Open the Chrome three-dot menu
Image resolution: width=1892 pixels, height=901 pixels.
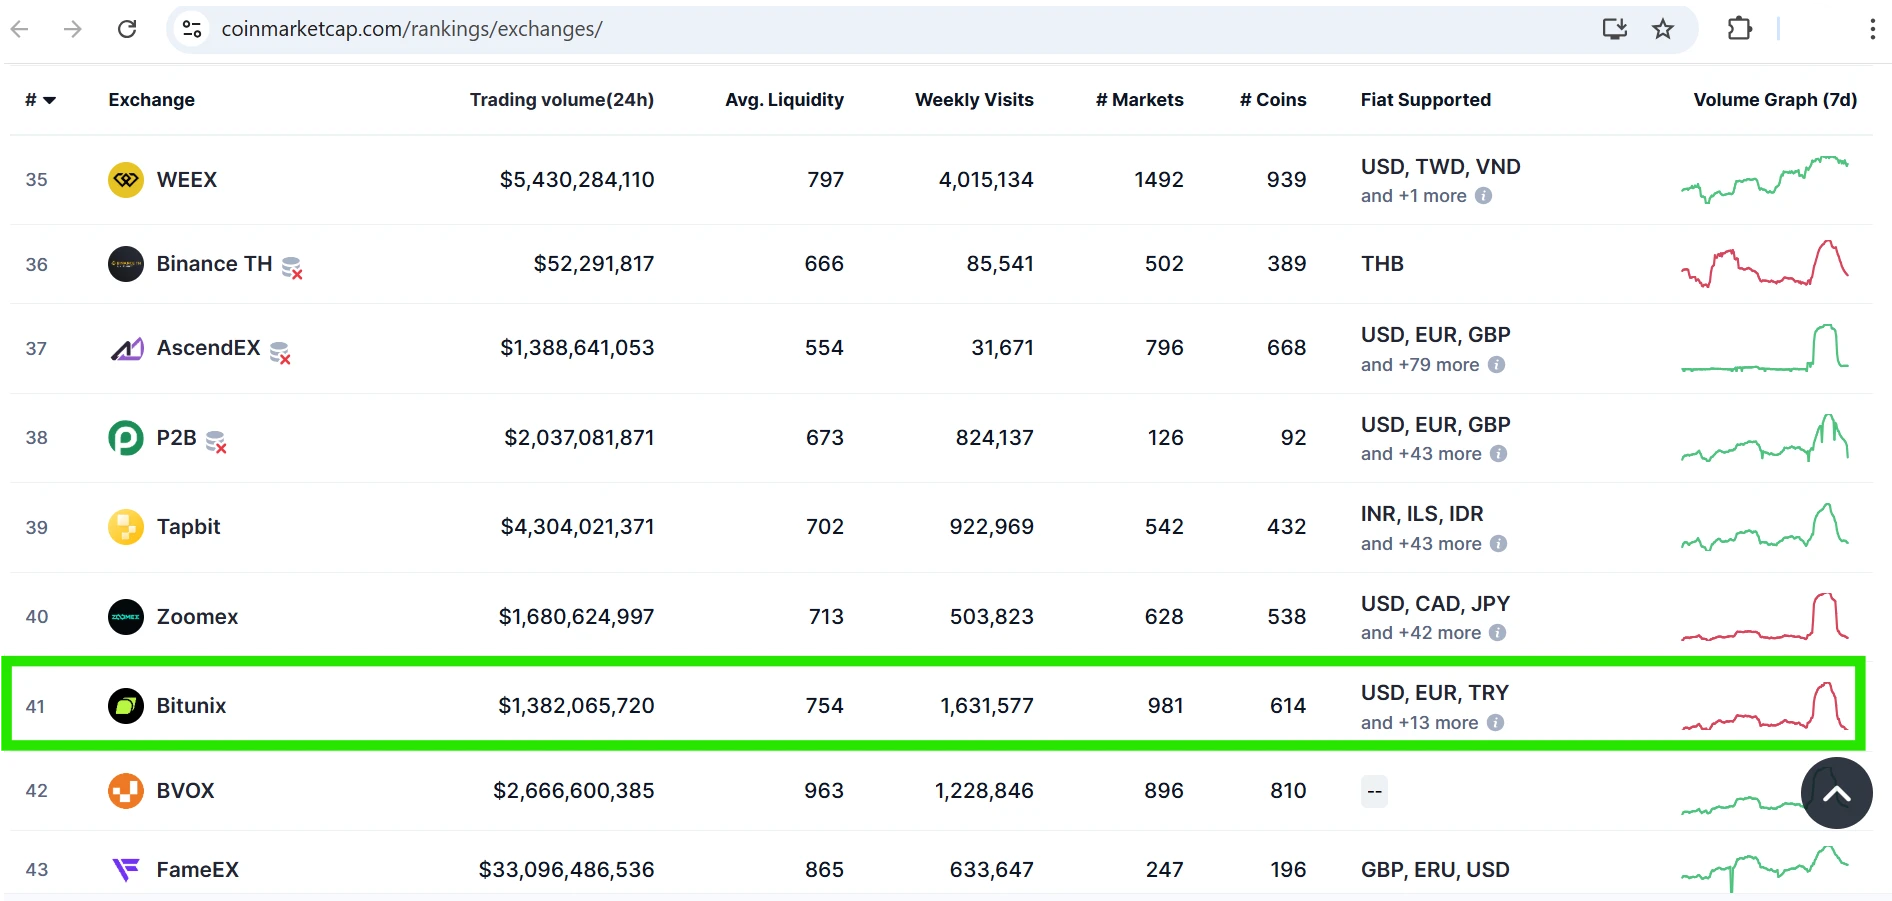pyautogui.click(x=1872, y=29)
